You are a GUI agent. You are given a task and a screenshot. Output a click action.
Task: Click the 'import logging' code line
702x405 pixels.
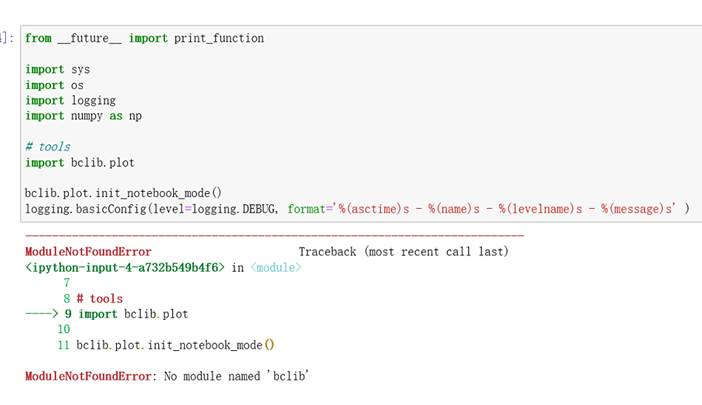70,100
